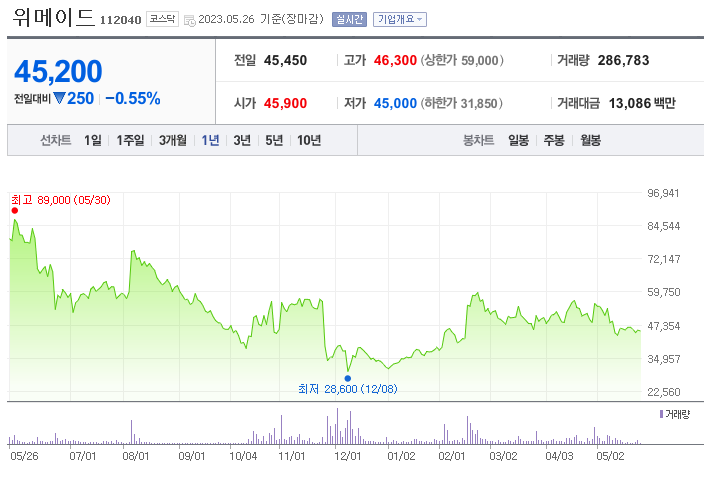Select the 1주일 line chart tab
The image size is (704, 480).
coord(130,141)
